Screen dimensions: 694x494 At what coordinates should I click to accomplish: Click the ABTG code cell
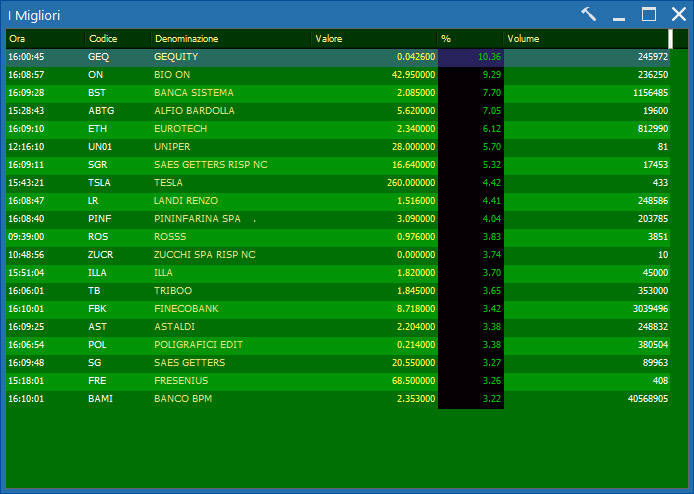pos(101,111)
